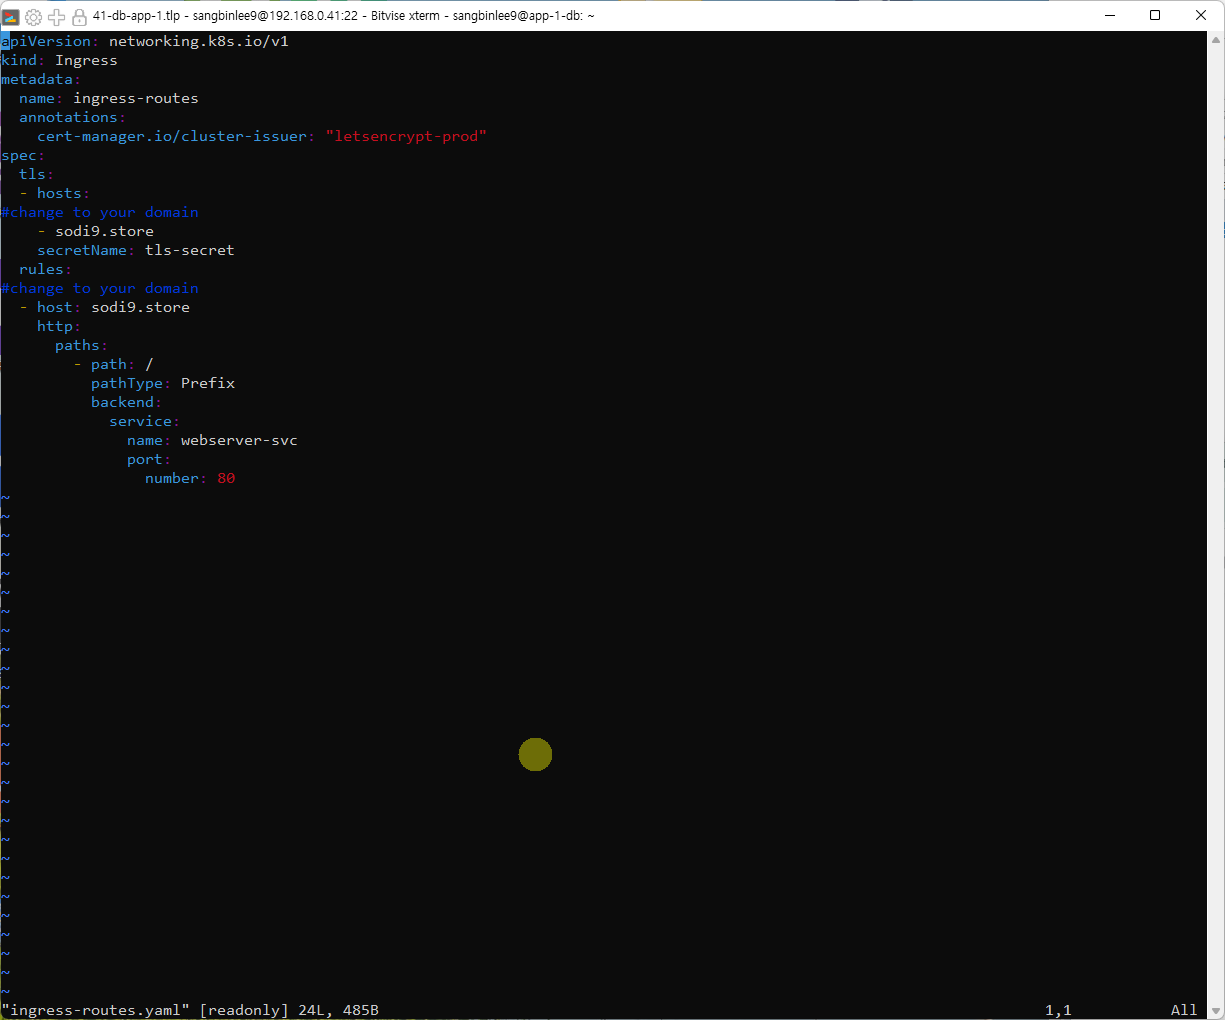Click the '24L, 485B' status text

(x=338, y=1010)
